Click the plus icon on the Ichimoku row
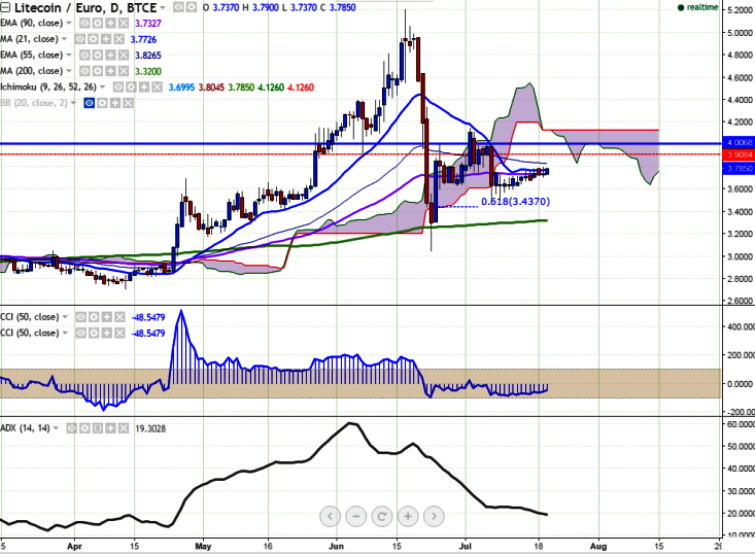The width and height of the screenshot is (755, 554). click(x=144, y=87)
